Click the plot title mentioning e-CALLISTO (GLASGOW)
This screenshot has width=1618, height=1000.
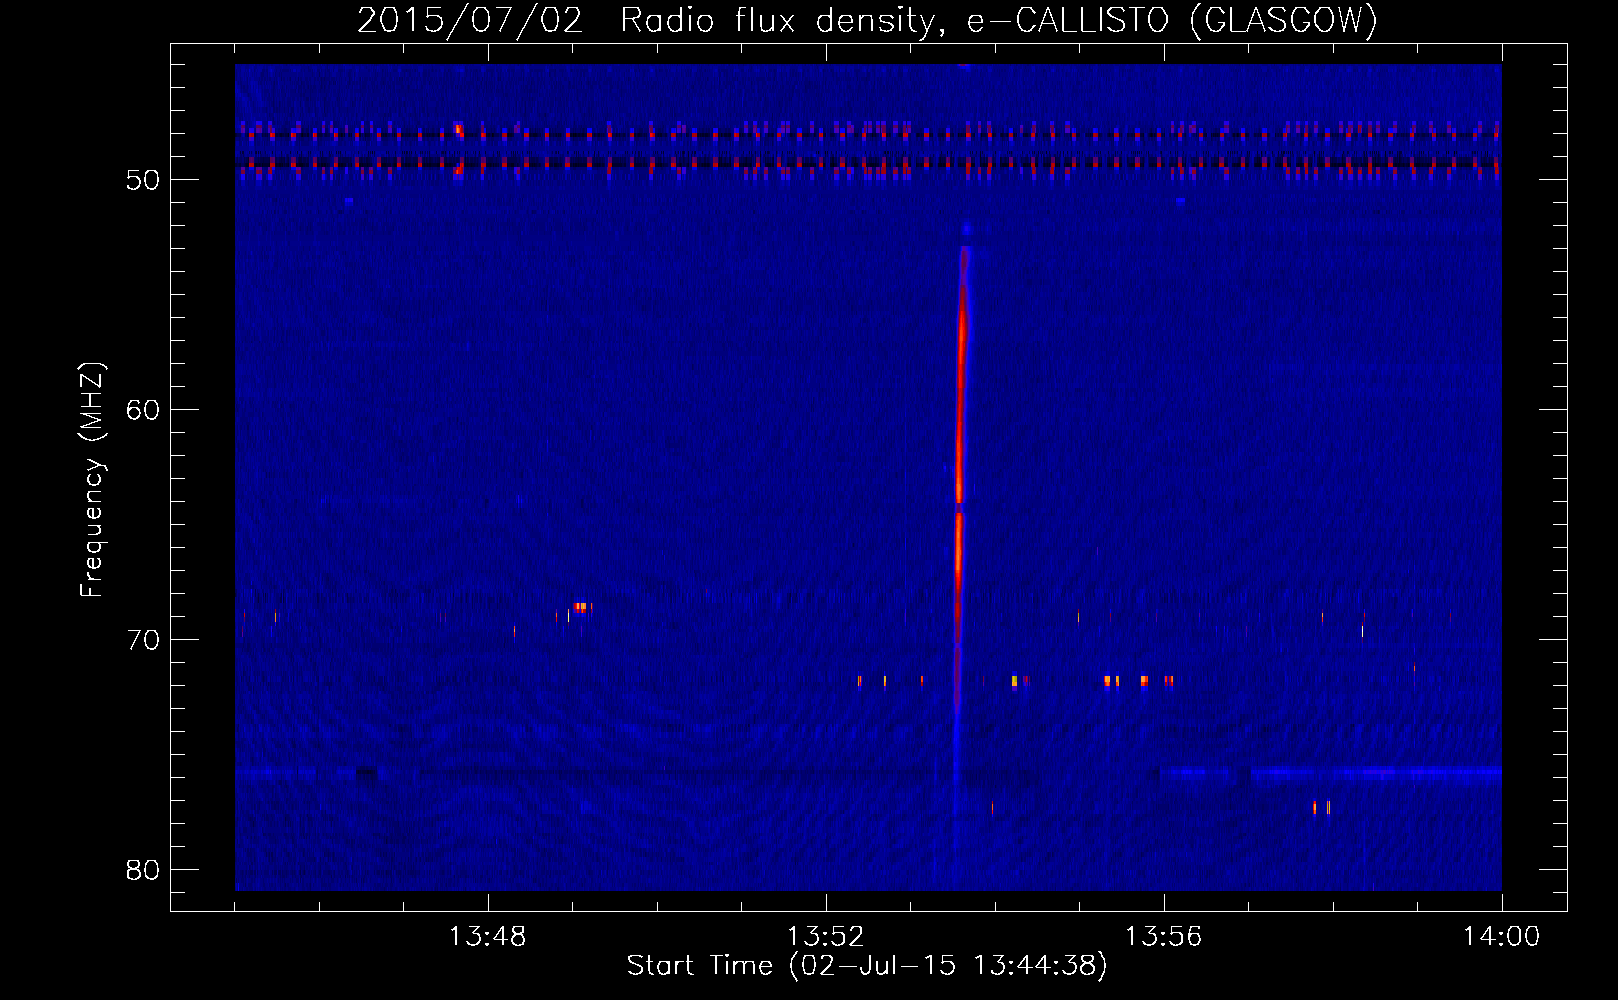867,20
